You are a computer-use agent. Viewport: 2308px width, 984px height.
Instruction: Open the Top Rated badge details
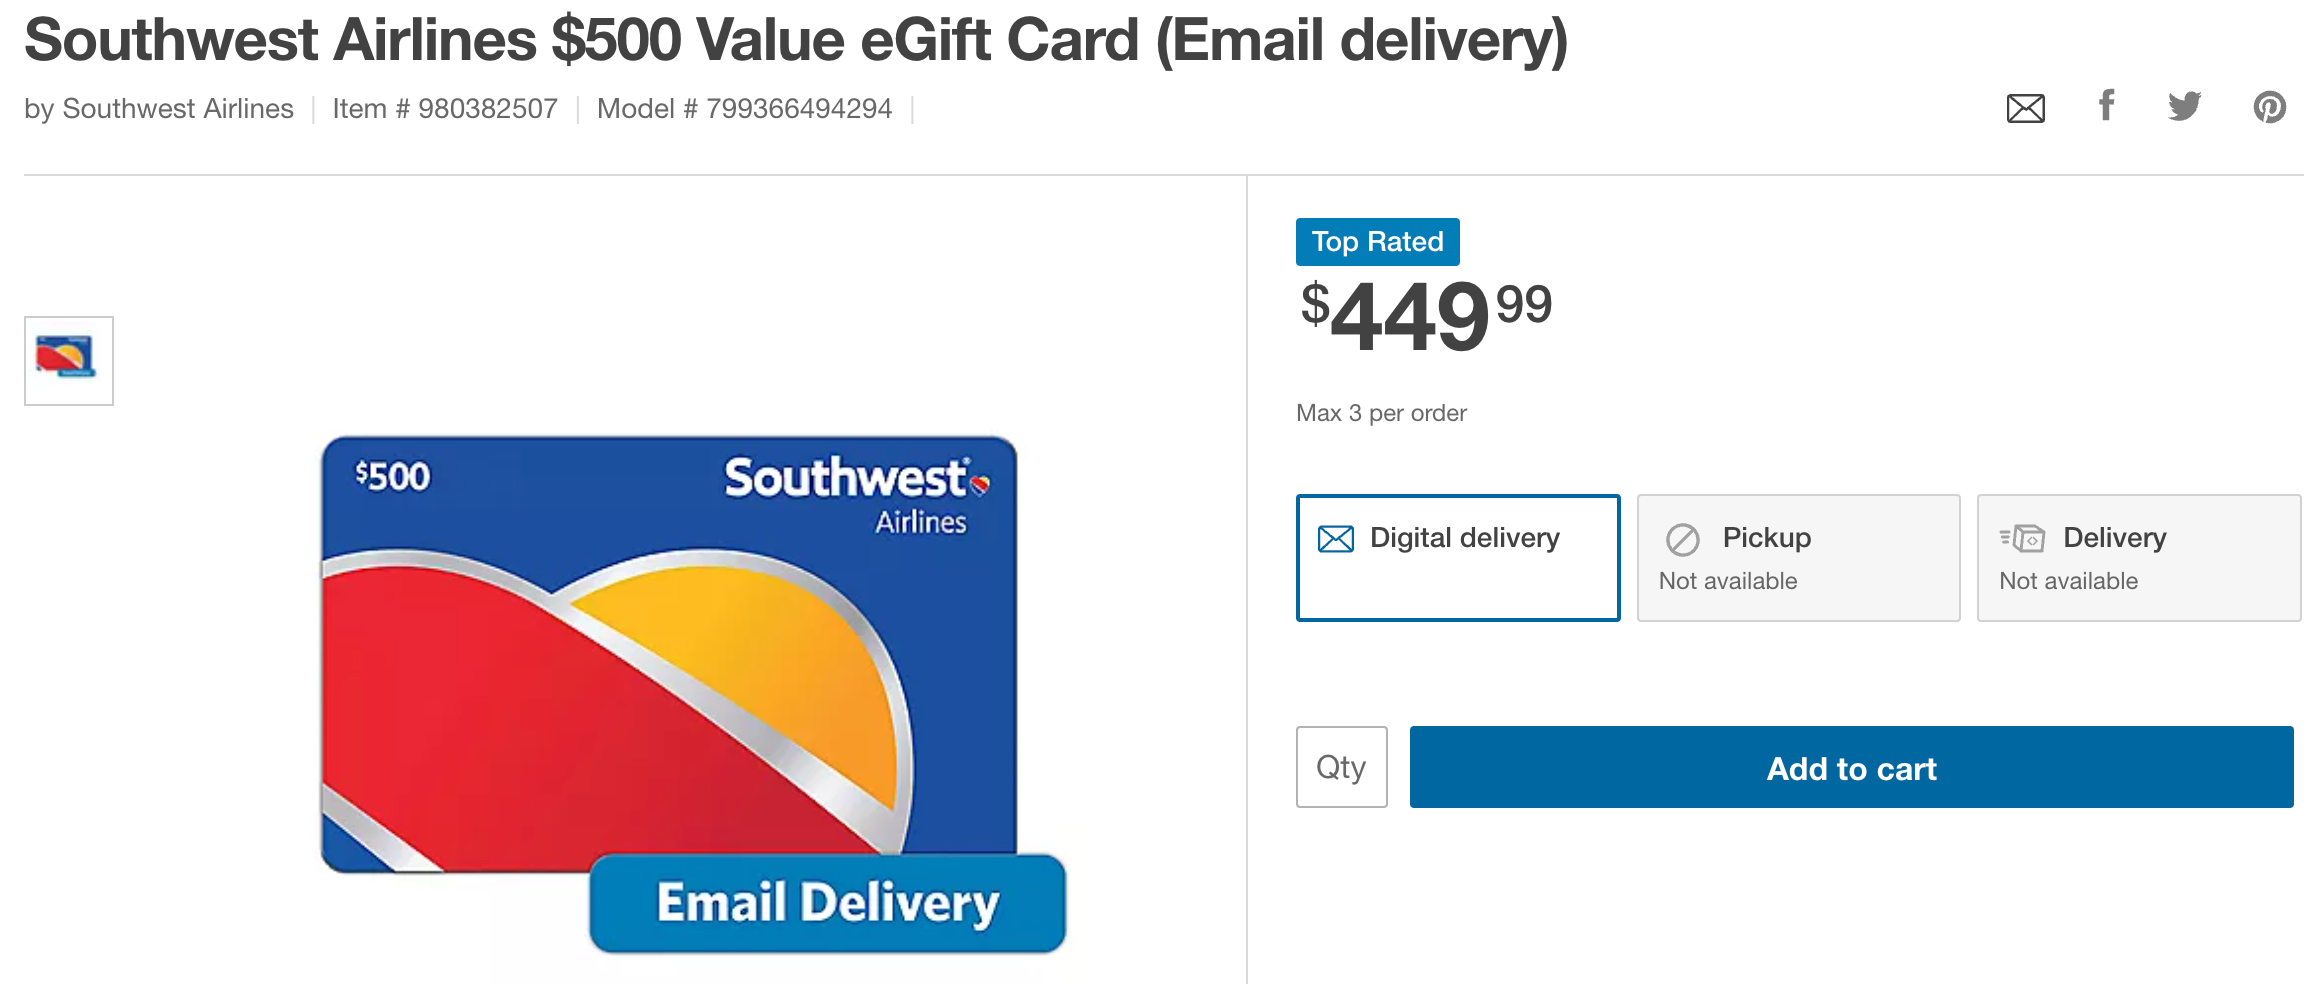click(x=1377, y=241)
